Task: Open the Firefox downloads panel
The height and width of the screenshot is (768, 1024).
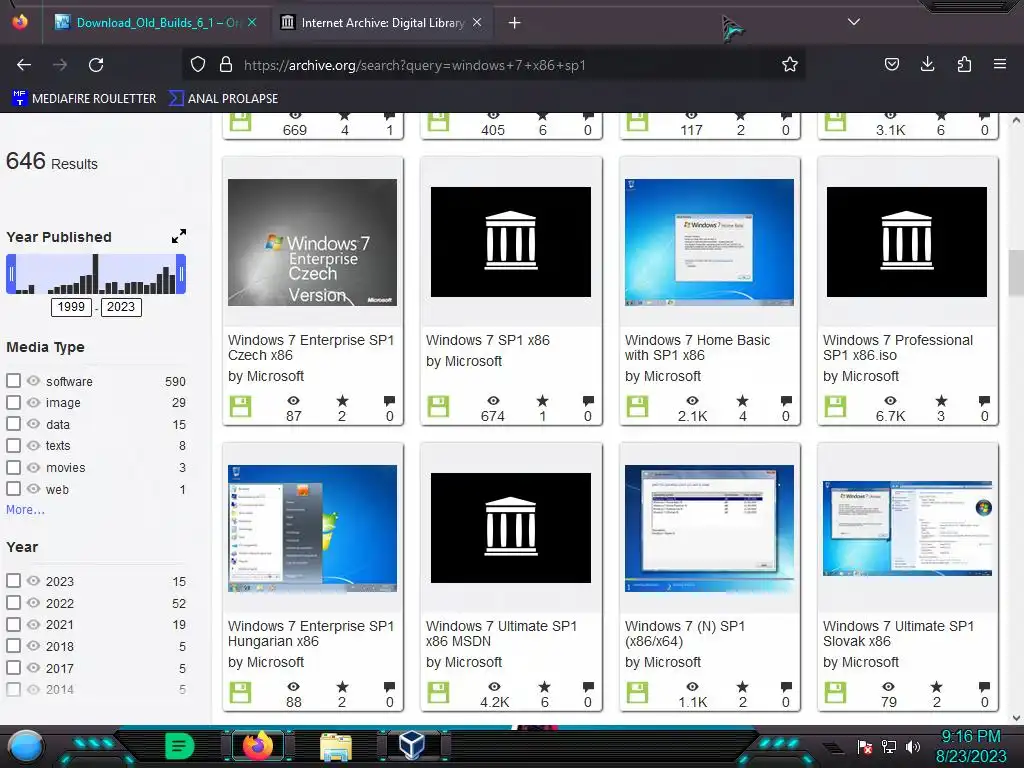Action: [x=927, y=64]
